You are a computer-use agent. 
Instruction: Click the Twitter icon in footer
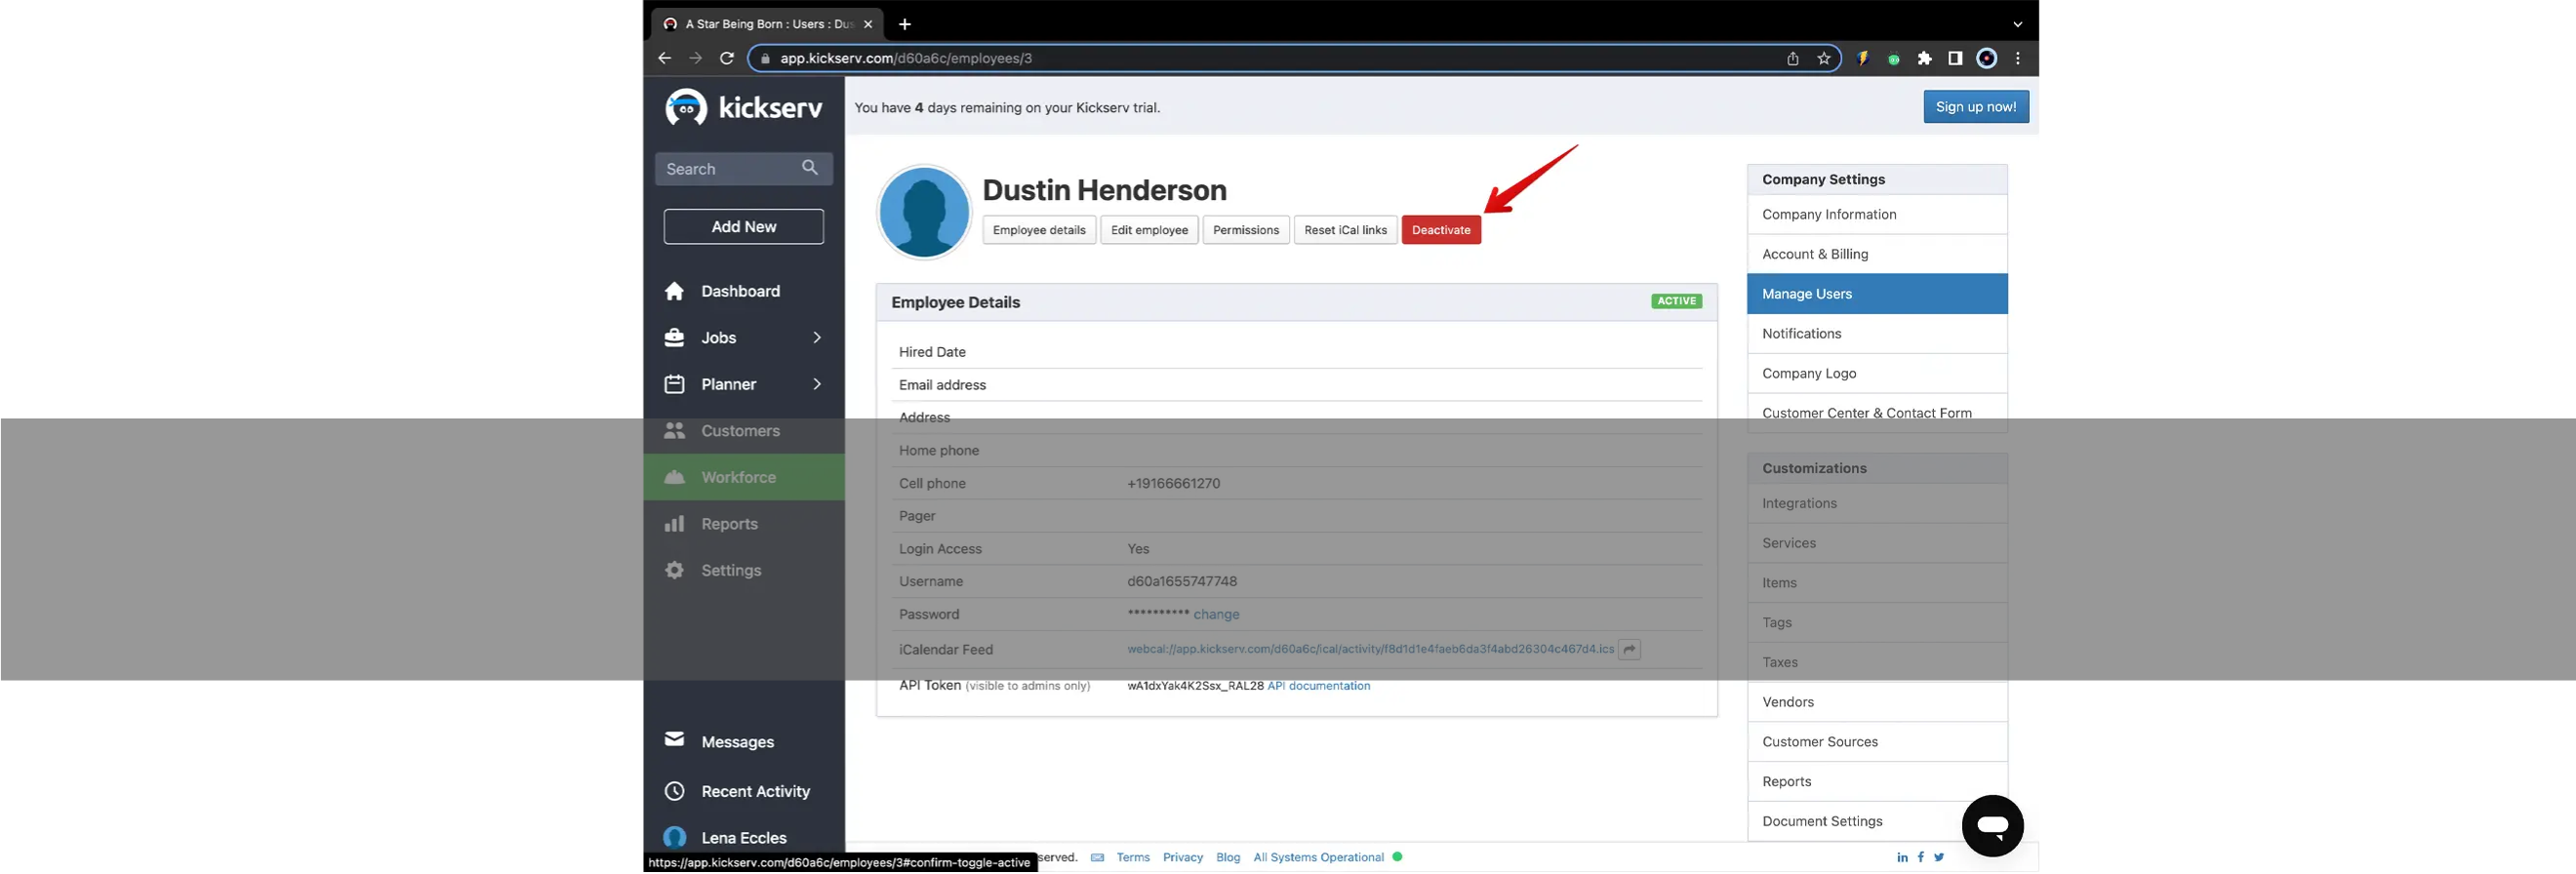click(x=1939, y=858)
